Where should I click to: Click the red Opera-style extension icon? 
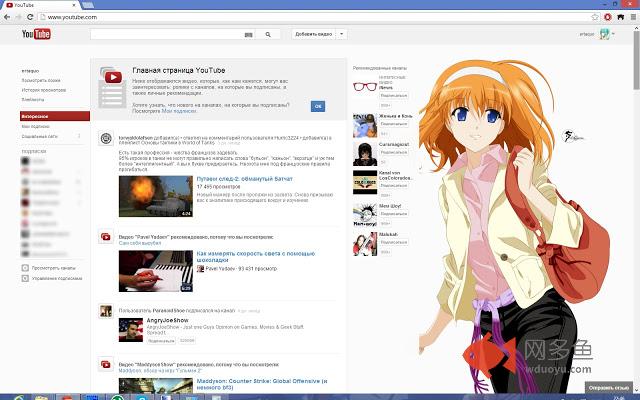tap(608, 17)
